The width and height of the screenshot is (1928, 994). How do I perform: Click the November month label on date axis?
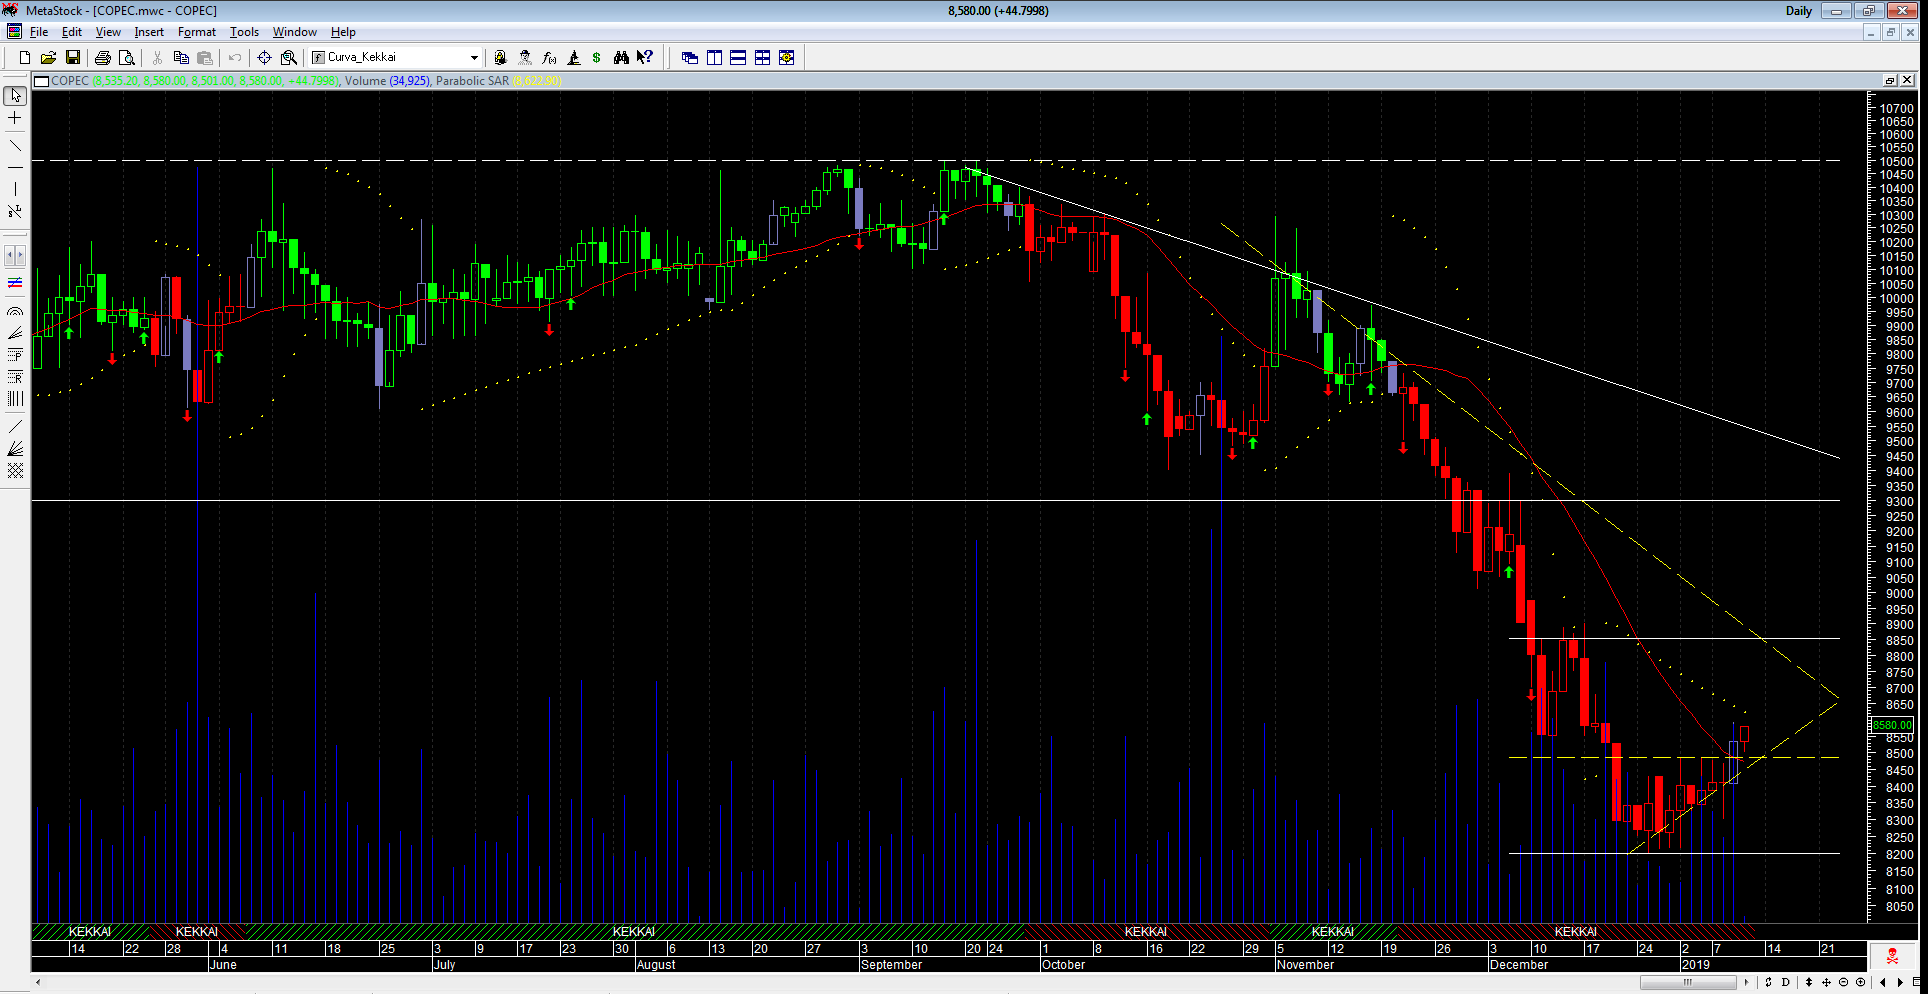(x=1305, y=965)
